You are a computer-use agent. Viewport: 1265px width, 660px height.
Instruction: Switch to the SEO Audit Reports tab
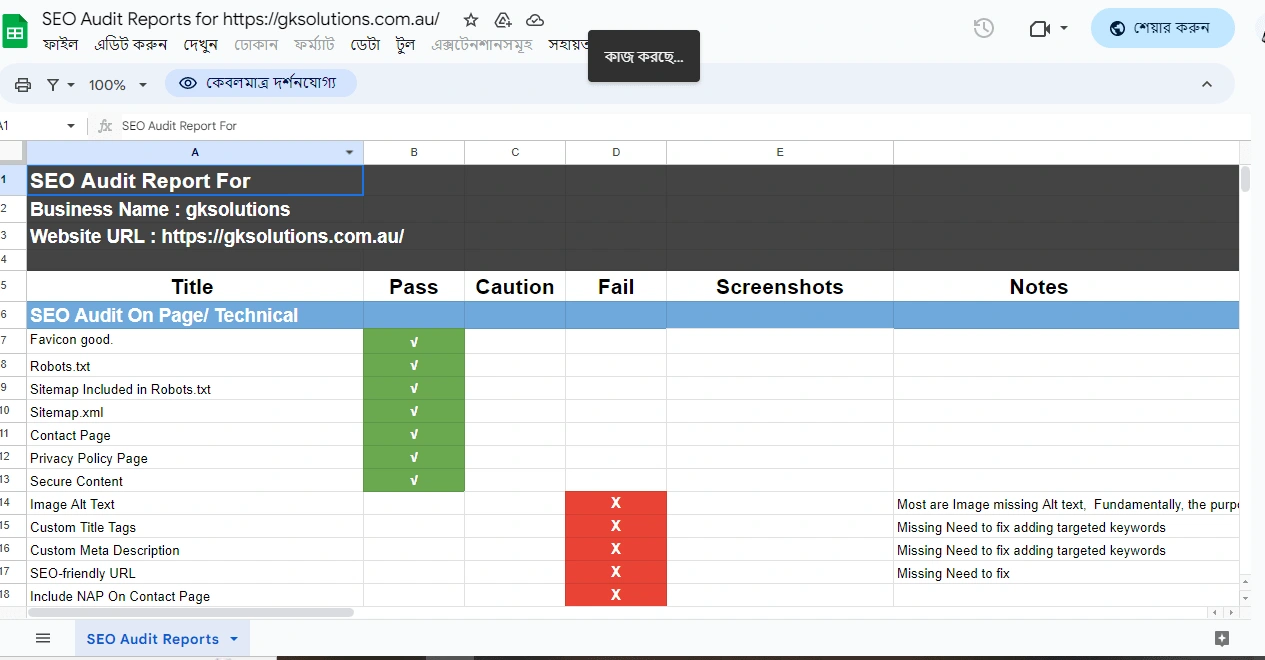(152, 639)
